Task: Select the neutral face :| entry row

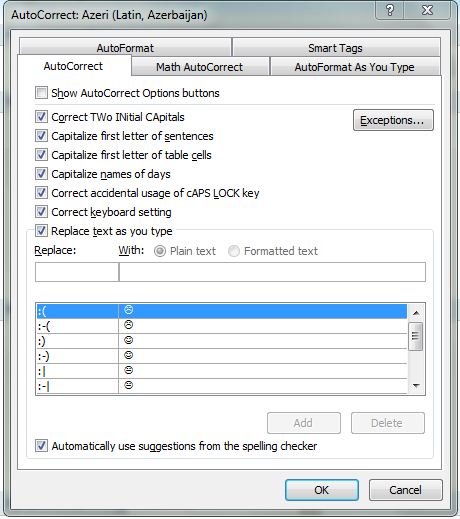Action: point(221,371)
